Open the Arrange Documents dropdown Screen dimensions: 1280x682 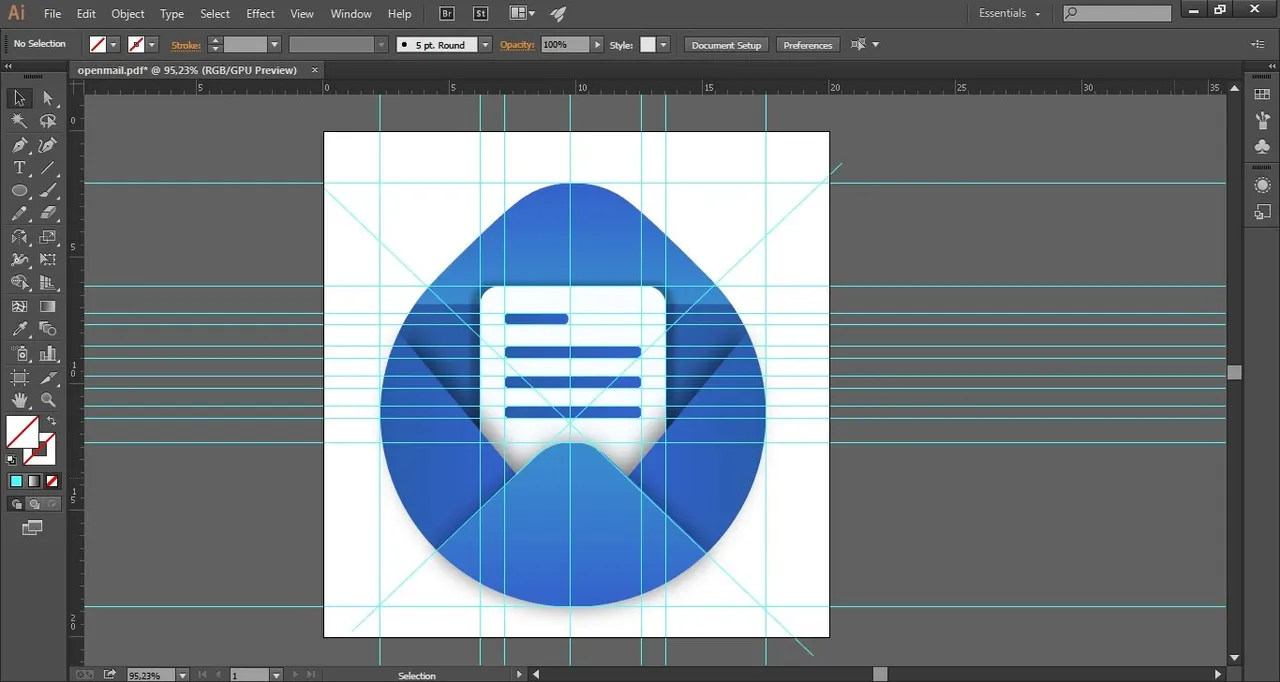(521, 14)
